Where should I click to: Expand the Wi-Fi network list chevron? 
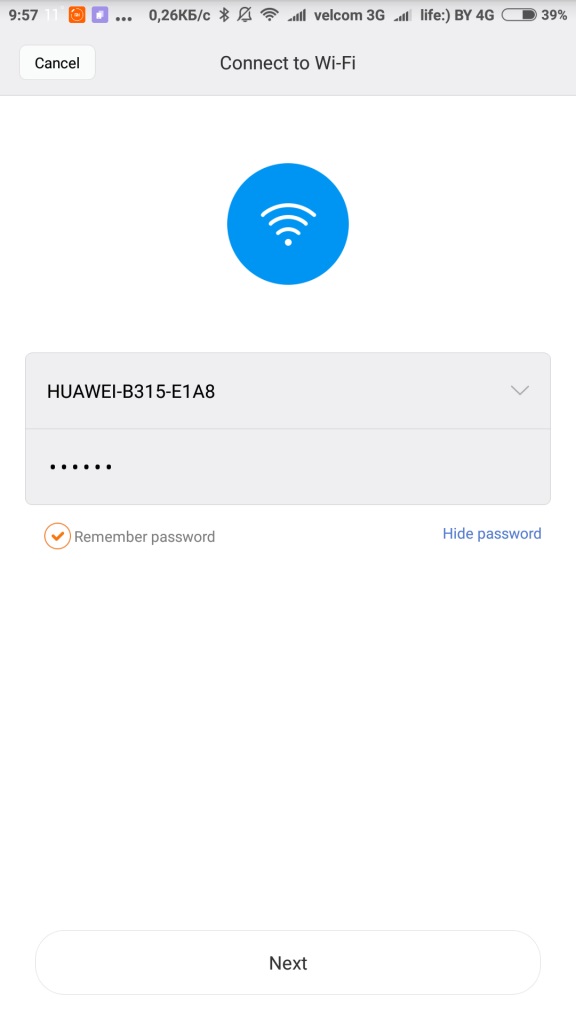click(520, 391)
